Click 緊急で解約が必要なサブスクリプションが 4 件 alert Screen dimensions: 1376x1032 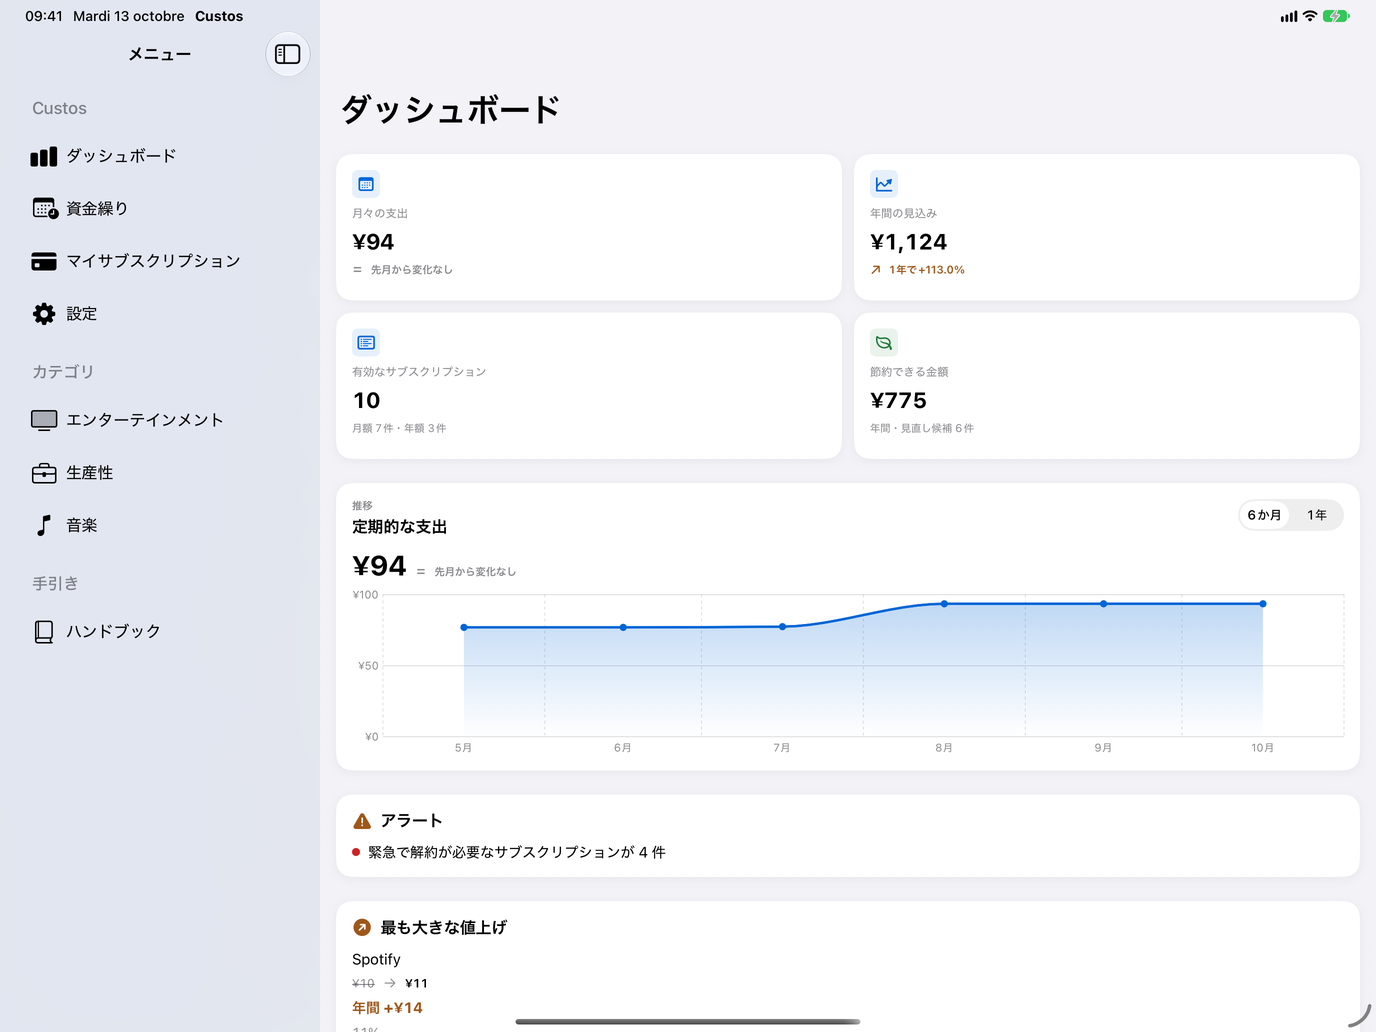point(516,852)
